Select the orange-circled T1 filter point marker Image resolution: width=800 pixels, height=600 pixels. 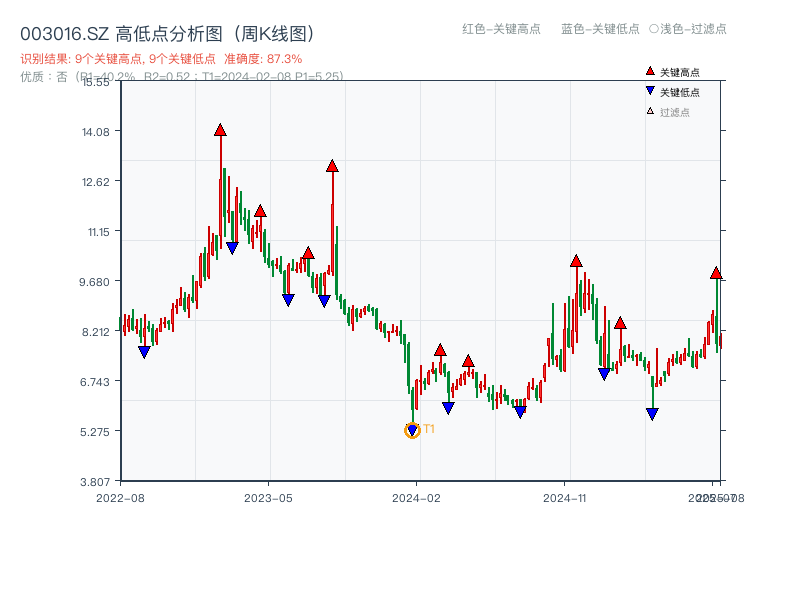[x=412, y=430]
